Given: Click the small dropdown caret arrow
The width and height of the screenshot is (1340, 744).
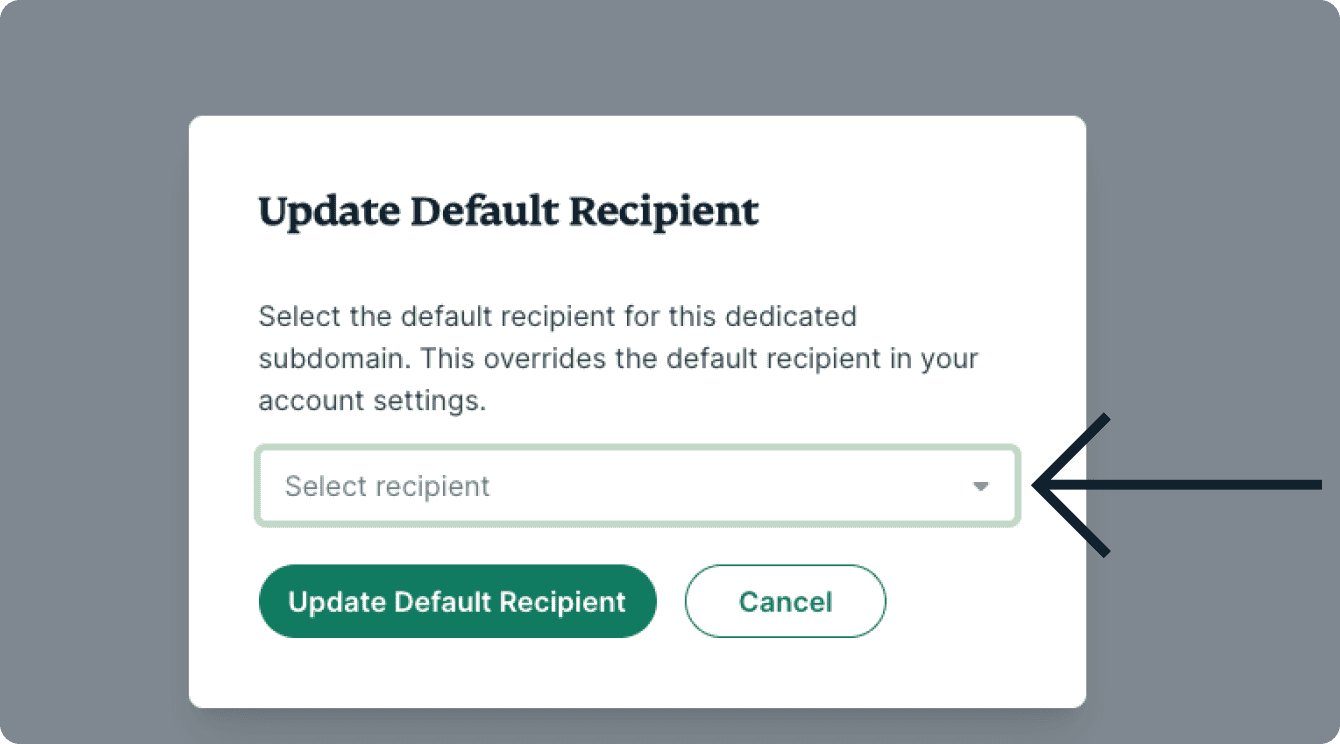Looking at the screenshot, I should [980, 487].
